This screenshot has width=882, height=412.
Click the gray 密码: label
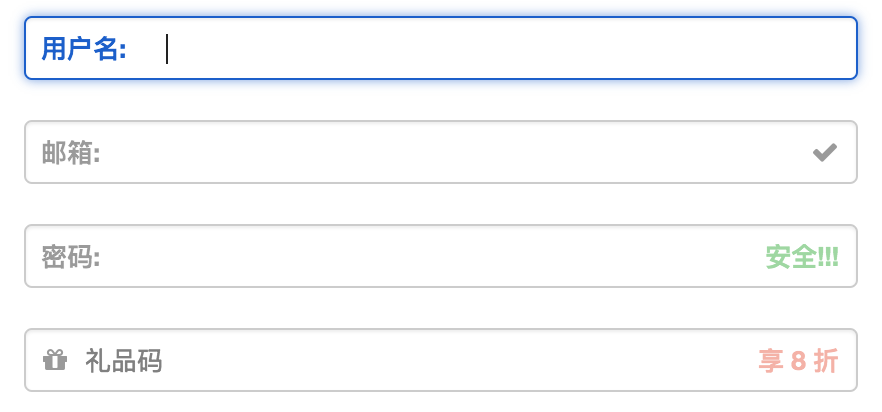71,257
